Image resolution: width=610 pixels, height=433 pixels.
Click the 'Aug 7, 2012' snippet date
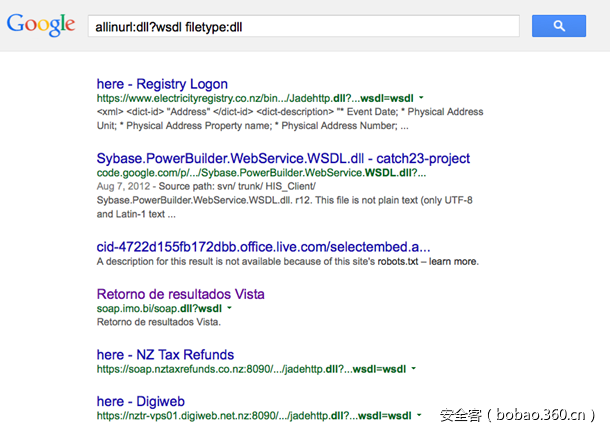click(x=123, y=186)
